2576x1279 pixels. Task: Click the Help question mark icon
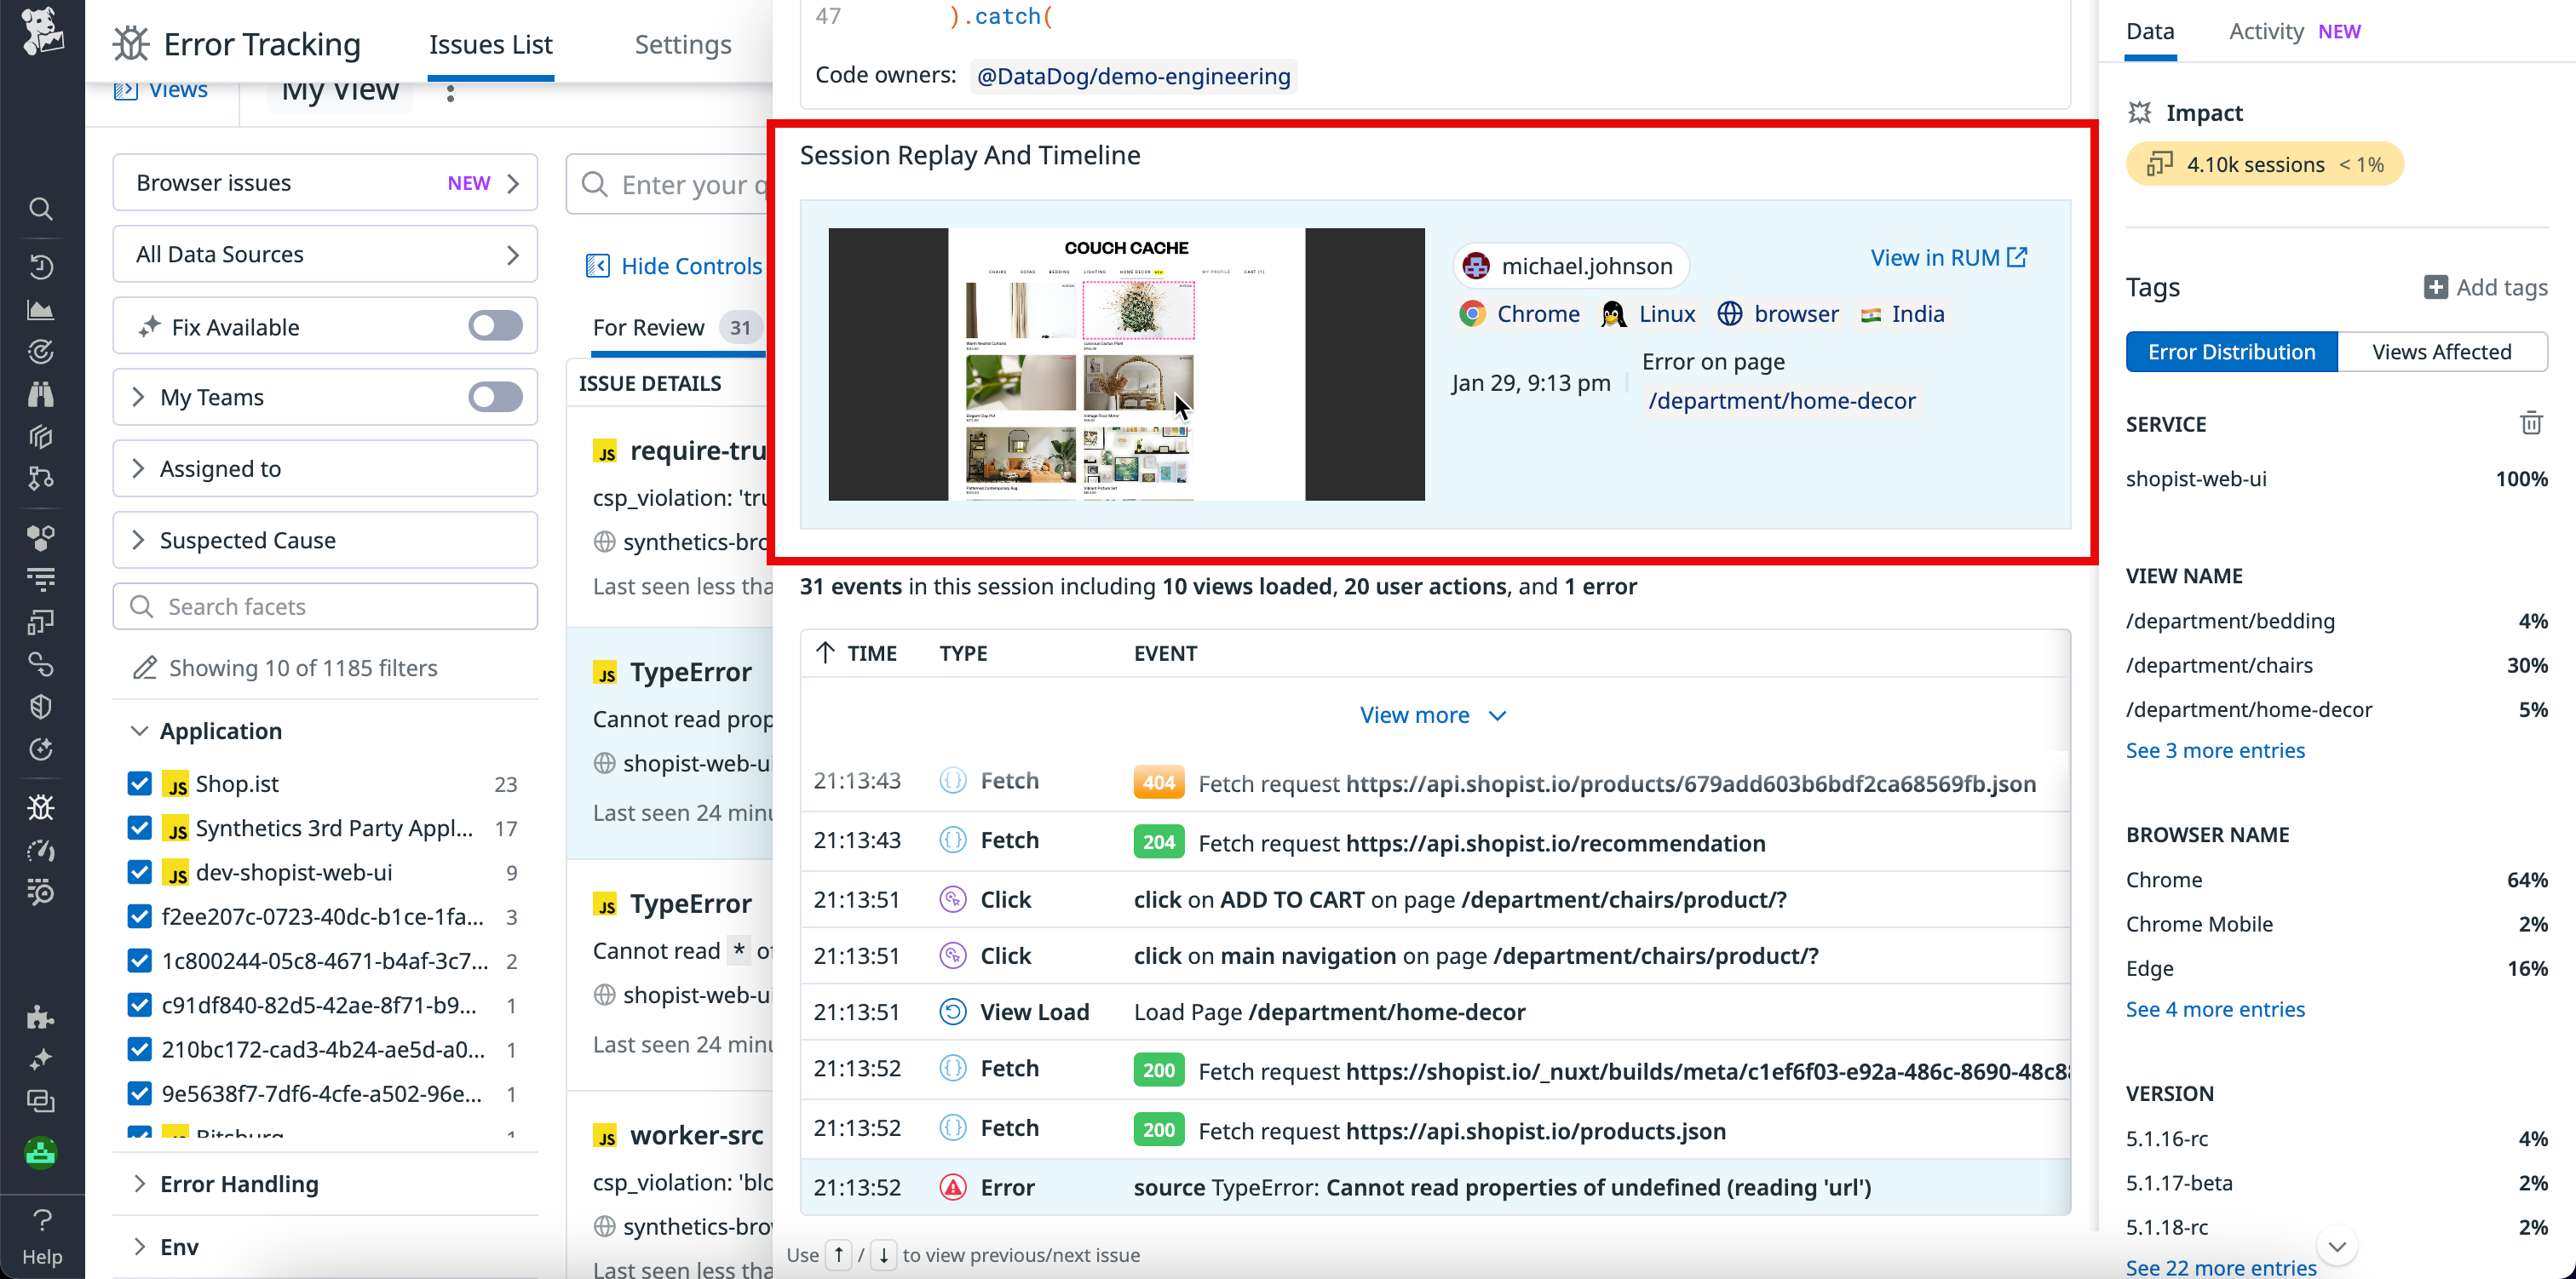point(42,1219)
